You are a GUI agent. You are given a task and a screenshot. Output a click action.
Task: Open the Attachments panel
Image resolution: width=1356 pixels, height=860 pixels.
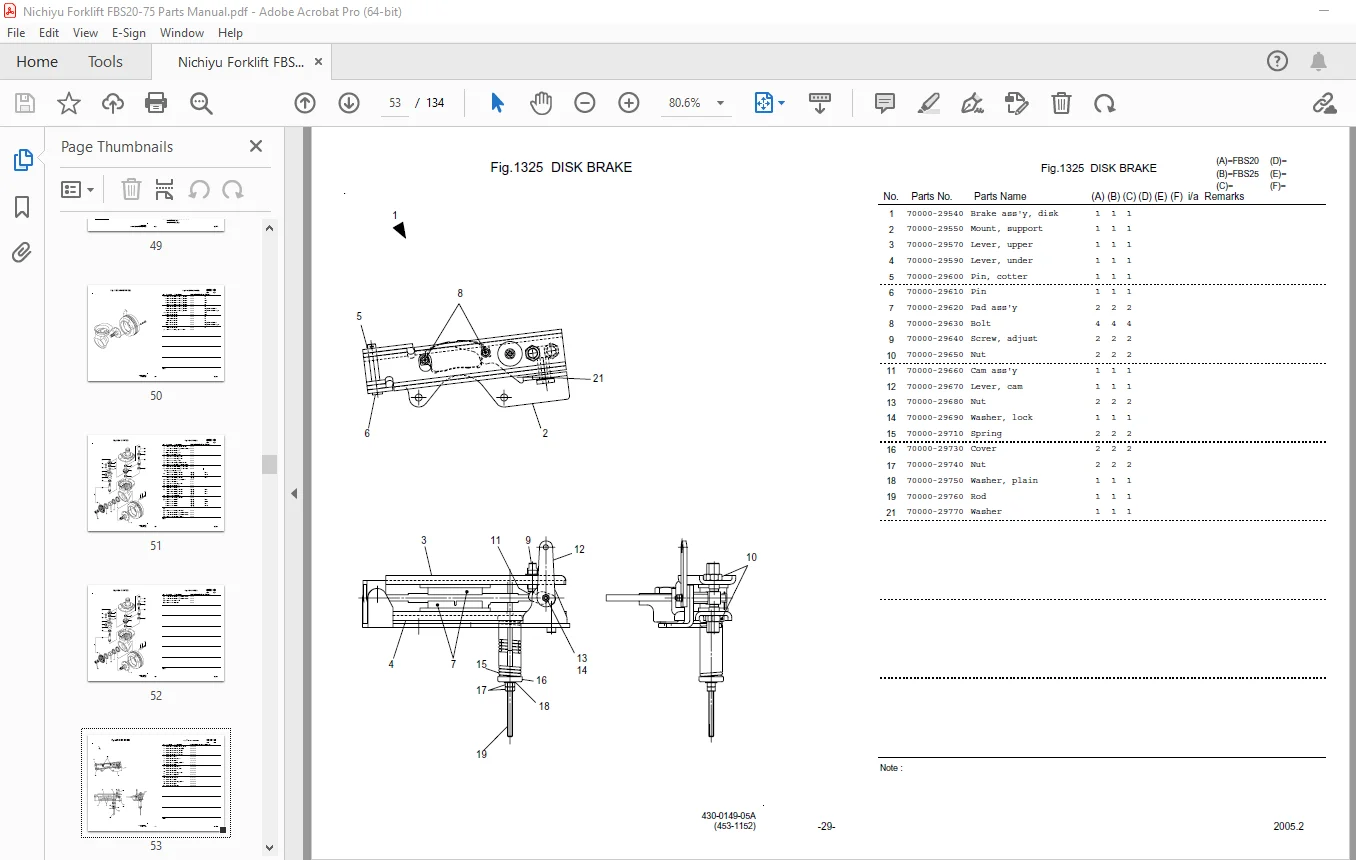[22, 253]
